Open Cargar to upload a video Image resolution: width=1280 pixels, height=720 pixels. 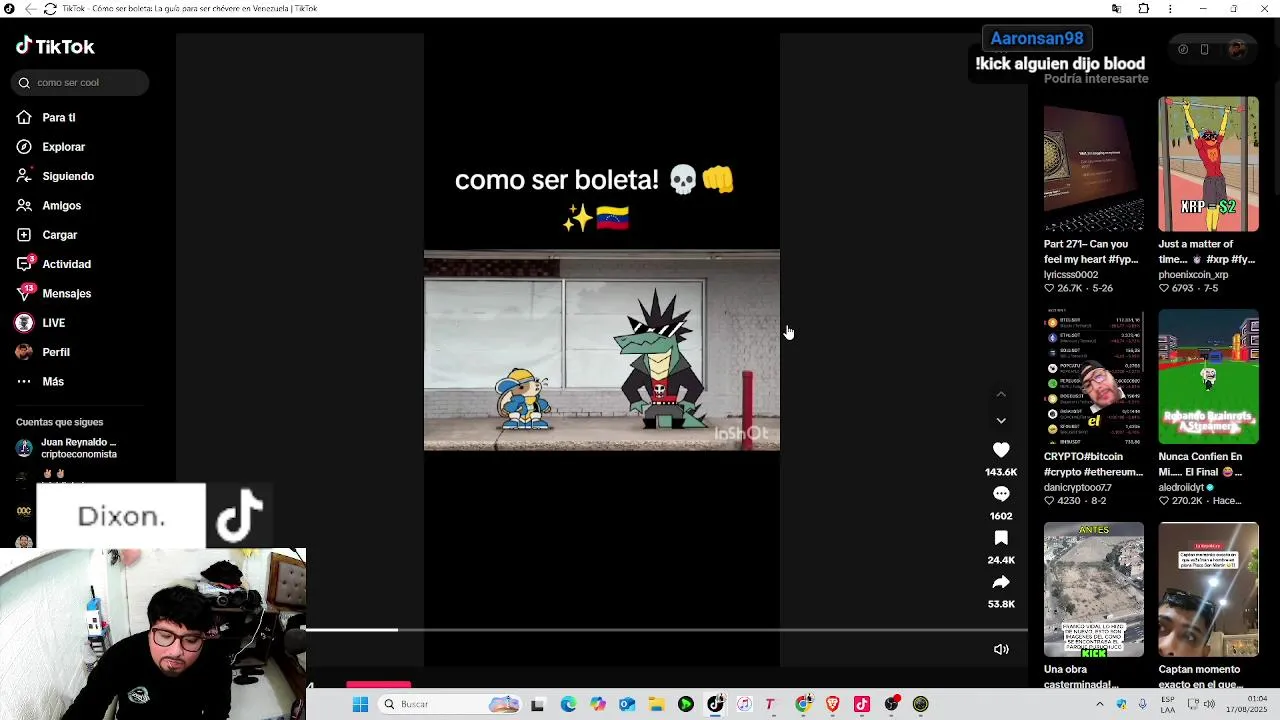tap(59, 235)
